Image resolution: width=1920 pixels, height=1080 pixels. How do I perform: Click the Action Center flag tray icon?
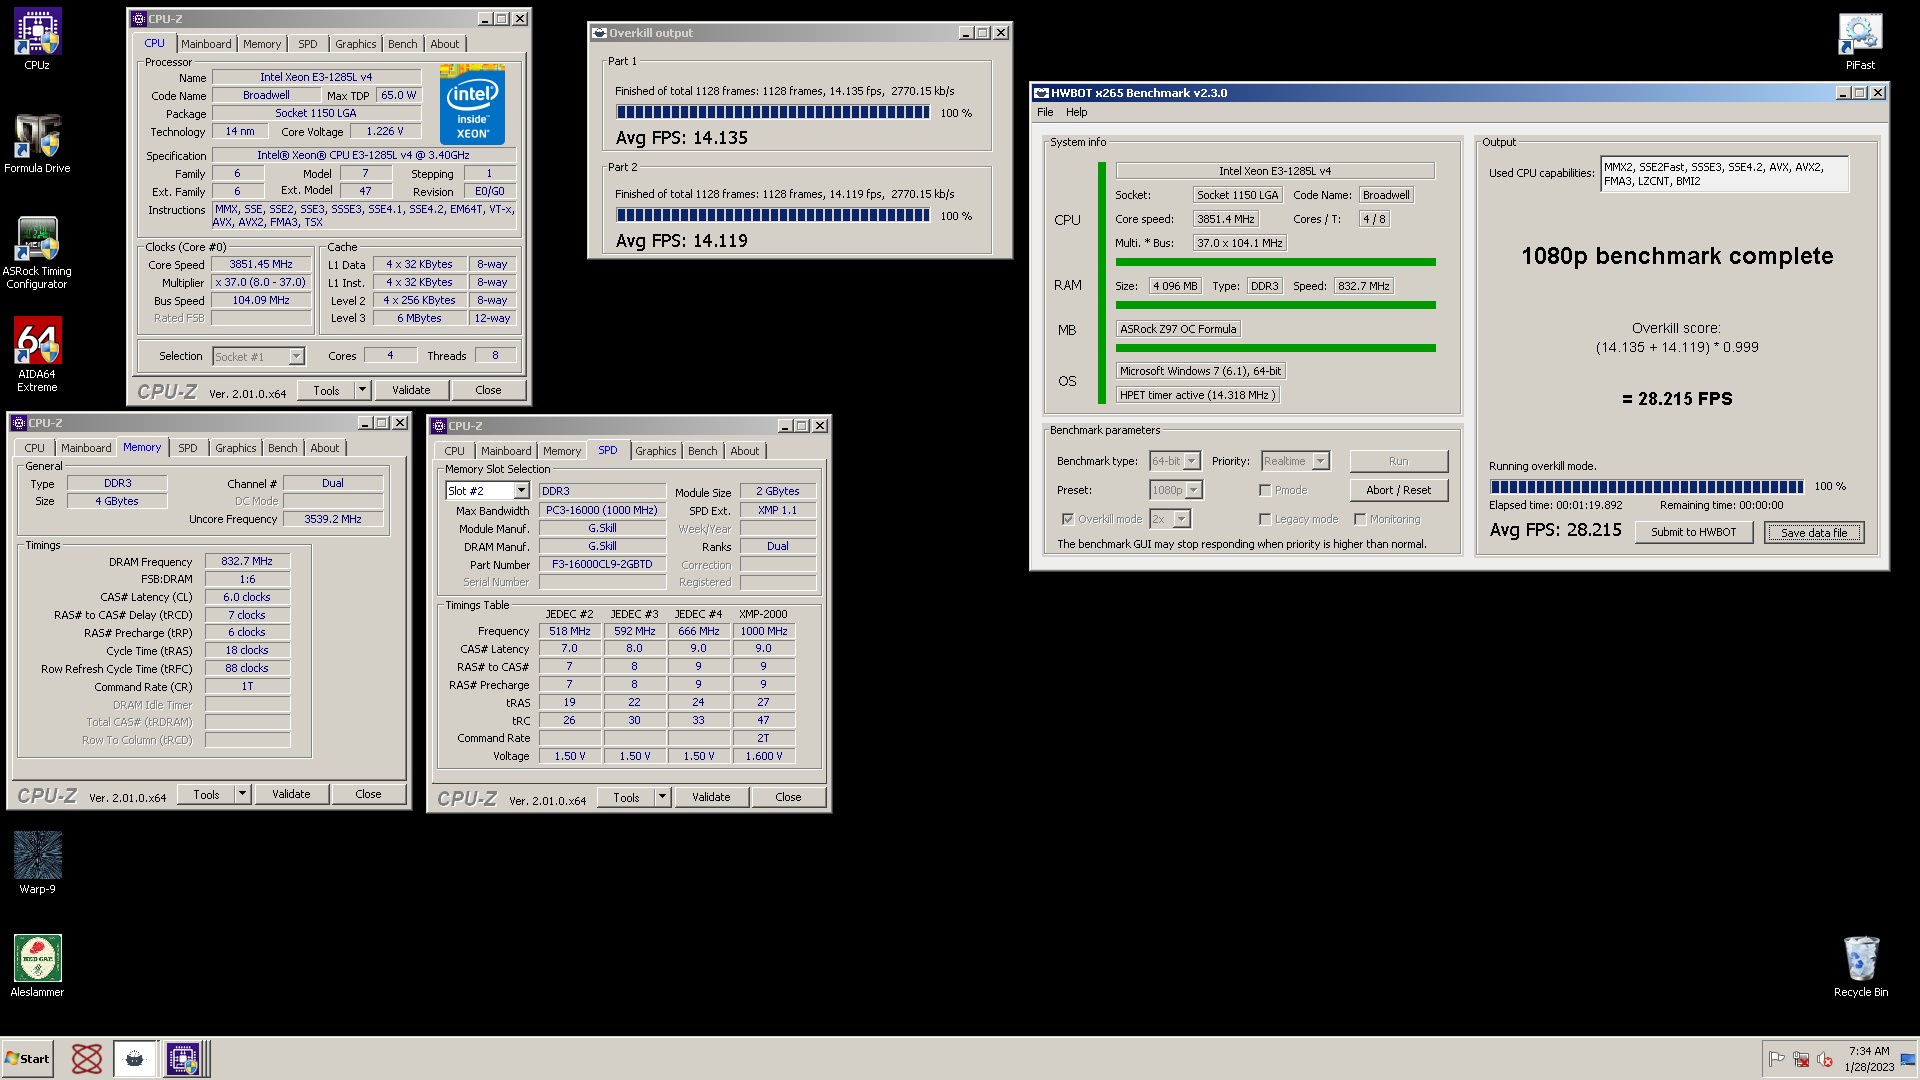1776,1059
